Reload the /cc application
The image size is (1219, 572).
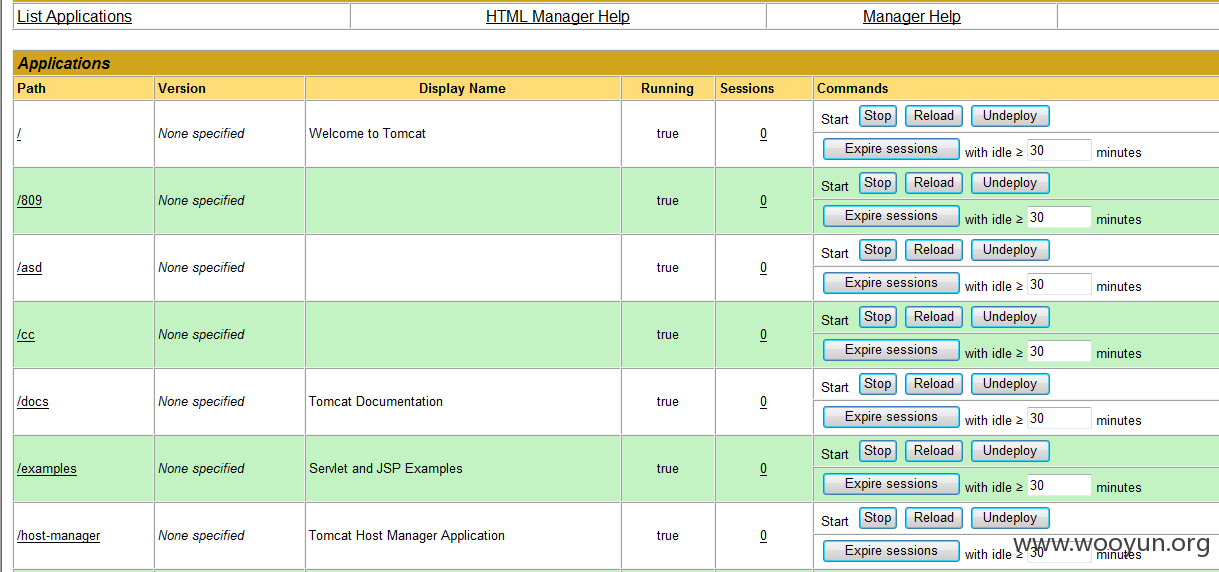pos(934,317)
